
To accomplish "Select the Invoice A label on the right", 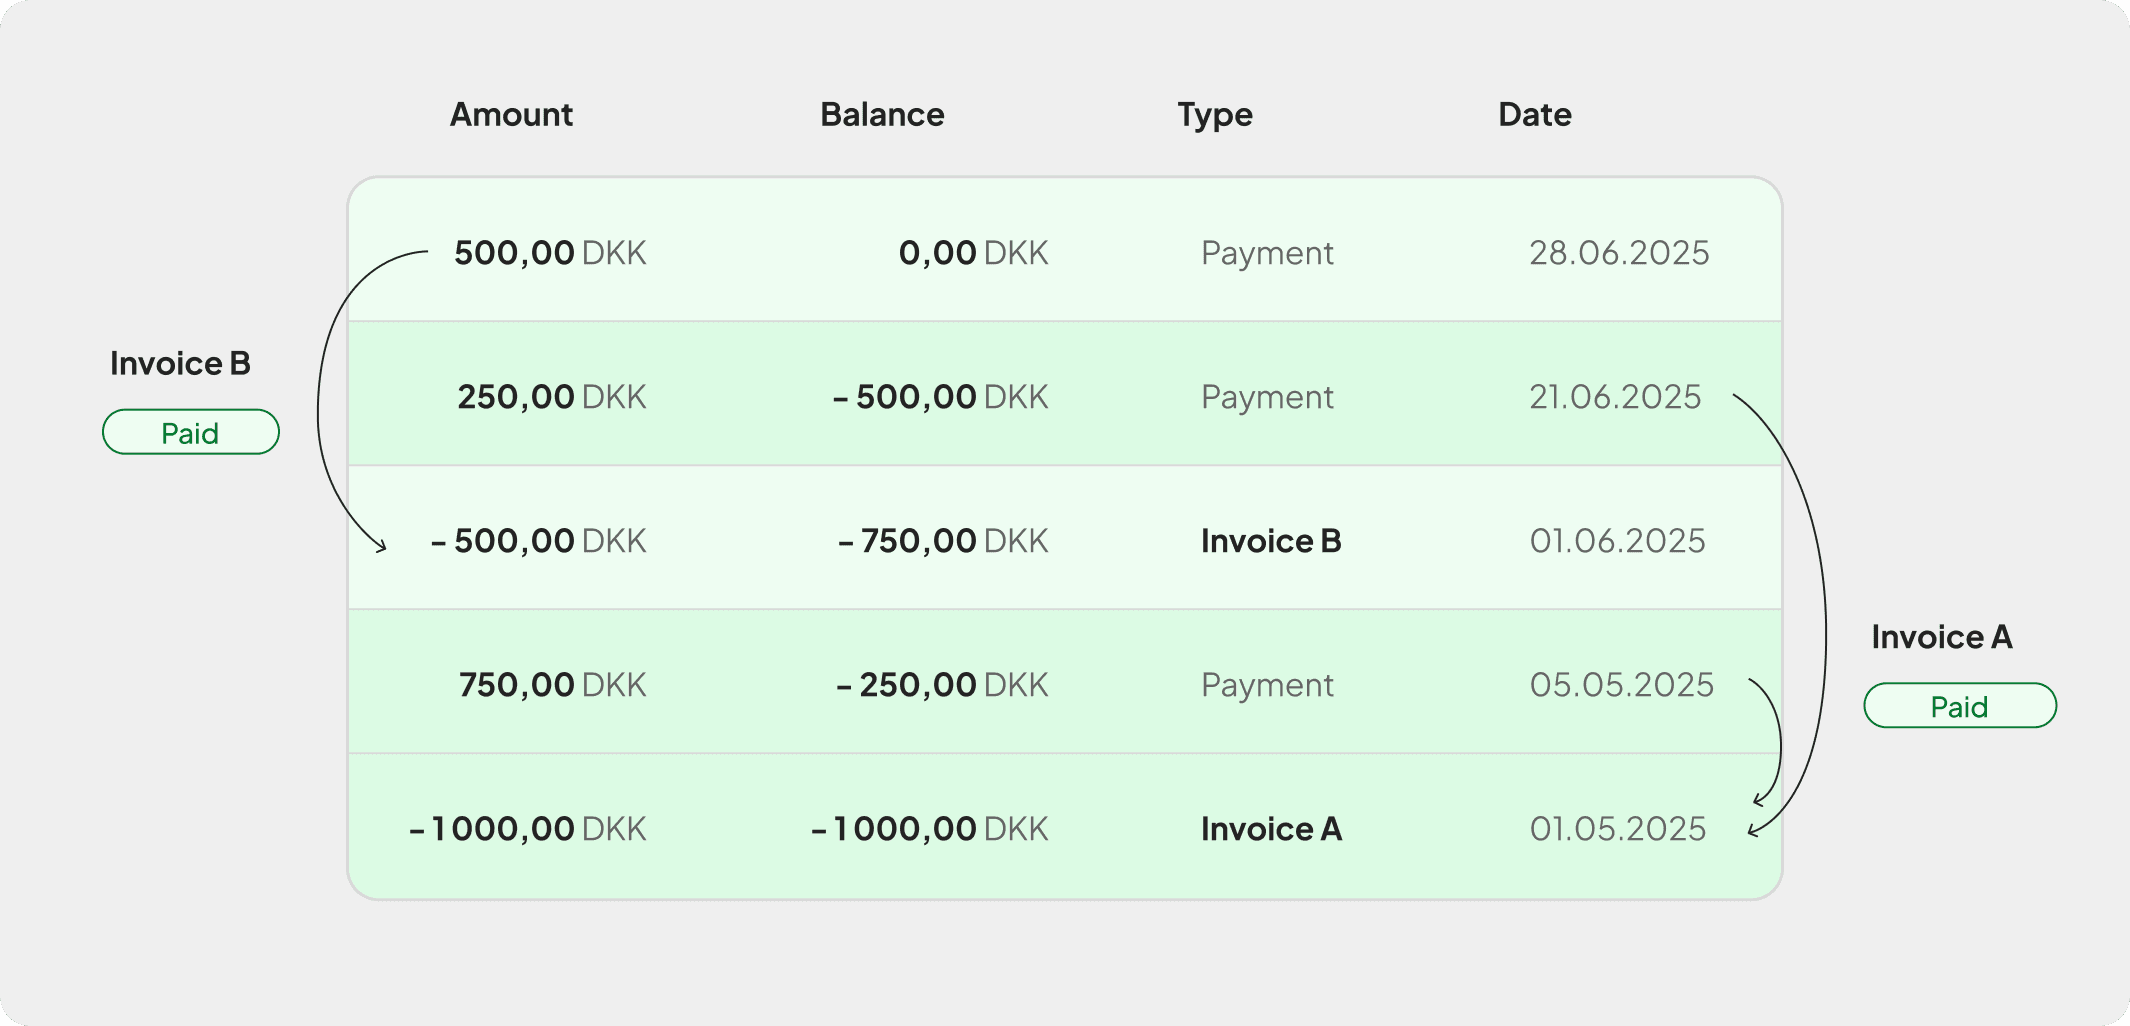I will tap(1941, 637).
